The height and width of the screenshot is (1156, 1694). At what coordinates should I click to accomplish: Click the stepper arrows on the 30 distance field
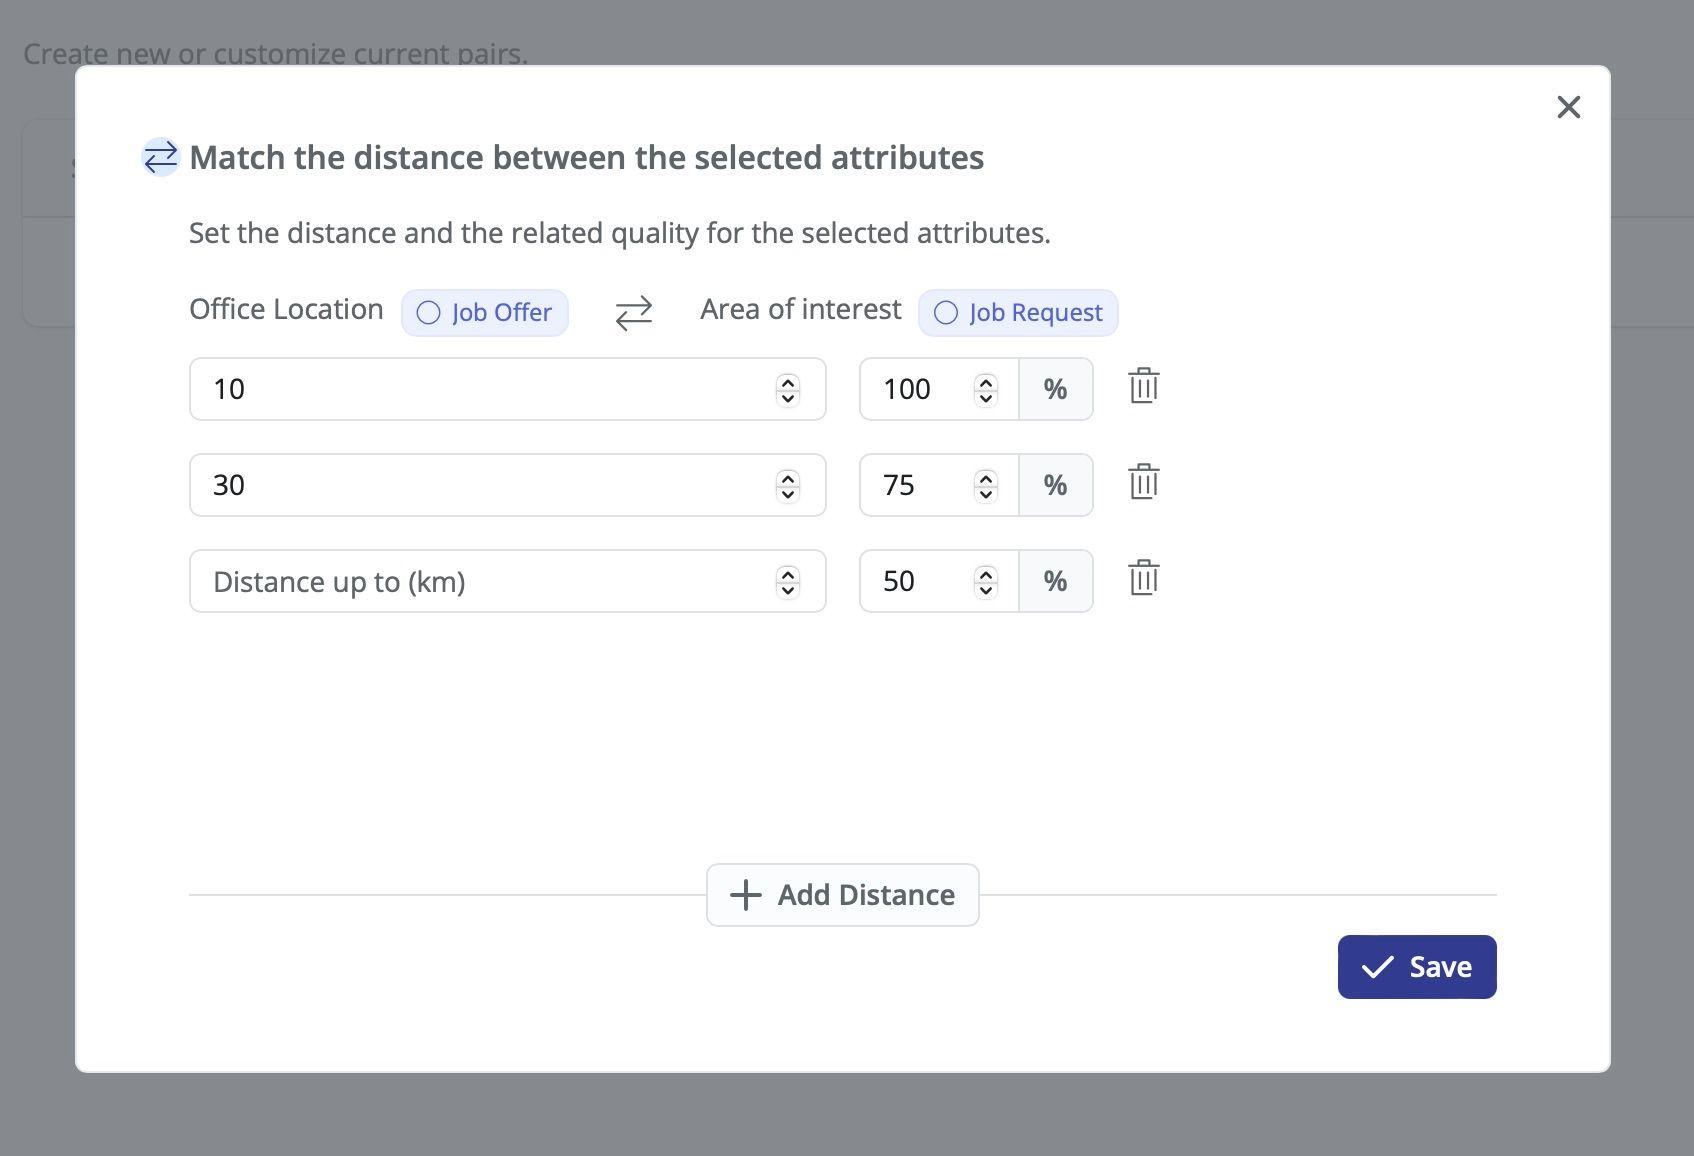788,486
